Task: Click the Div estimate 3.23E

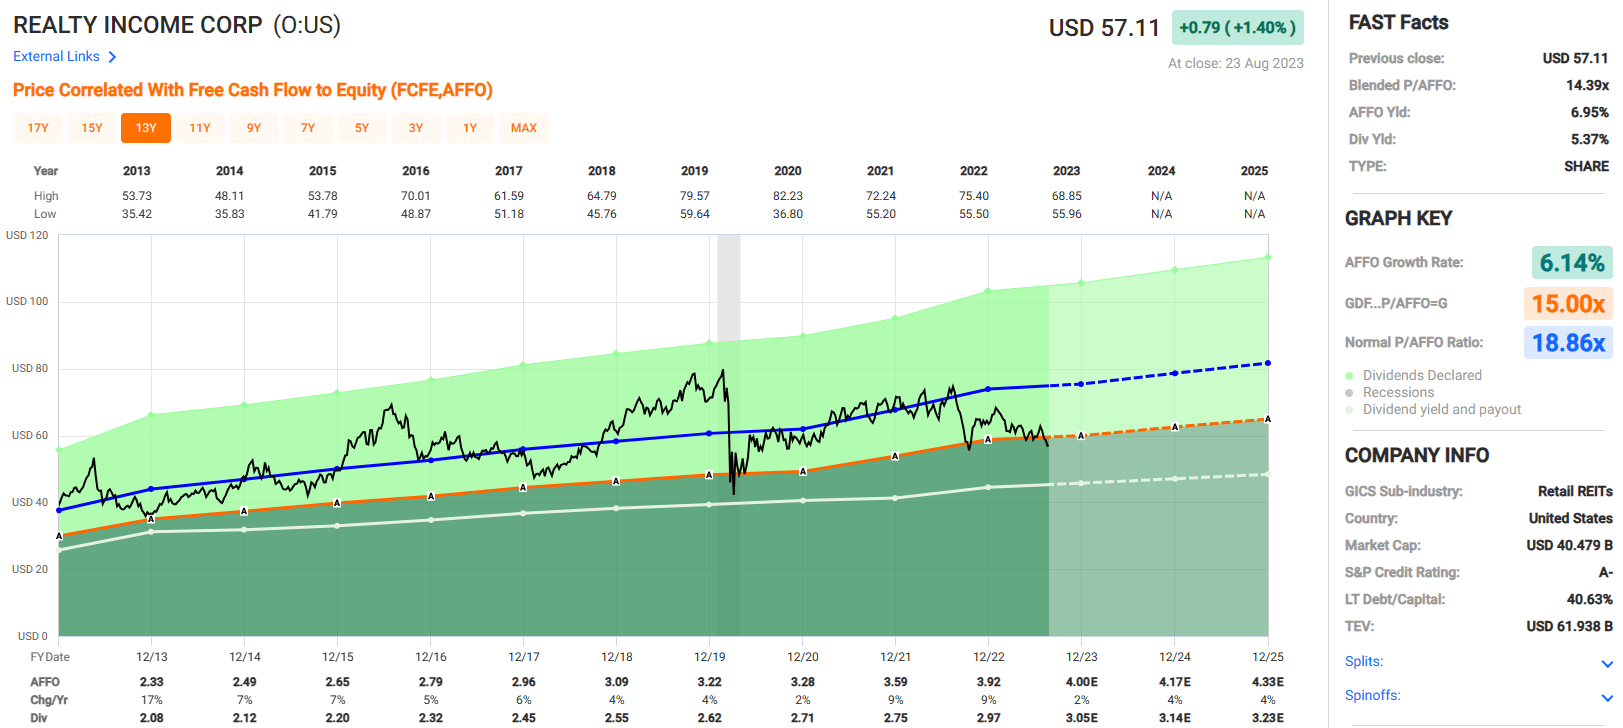Action: [x=1268, y=718]
